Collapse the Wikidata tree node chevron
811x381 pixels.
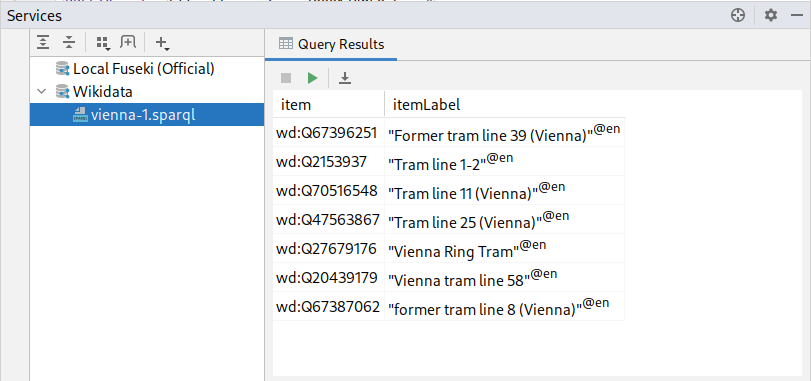[x=41, y=92]
